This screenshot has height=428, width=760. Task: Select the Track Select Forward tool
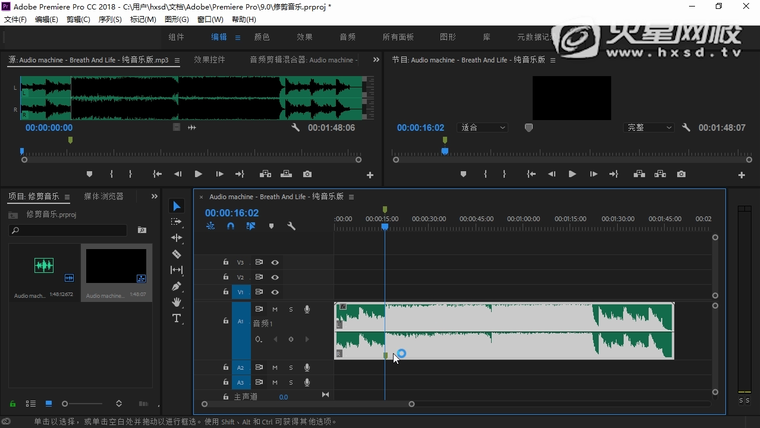[177, 222]
